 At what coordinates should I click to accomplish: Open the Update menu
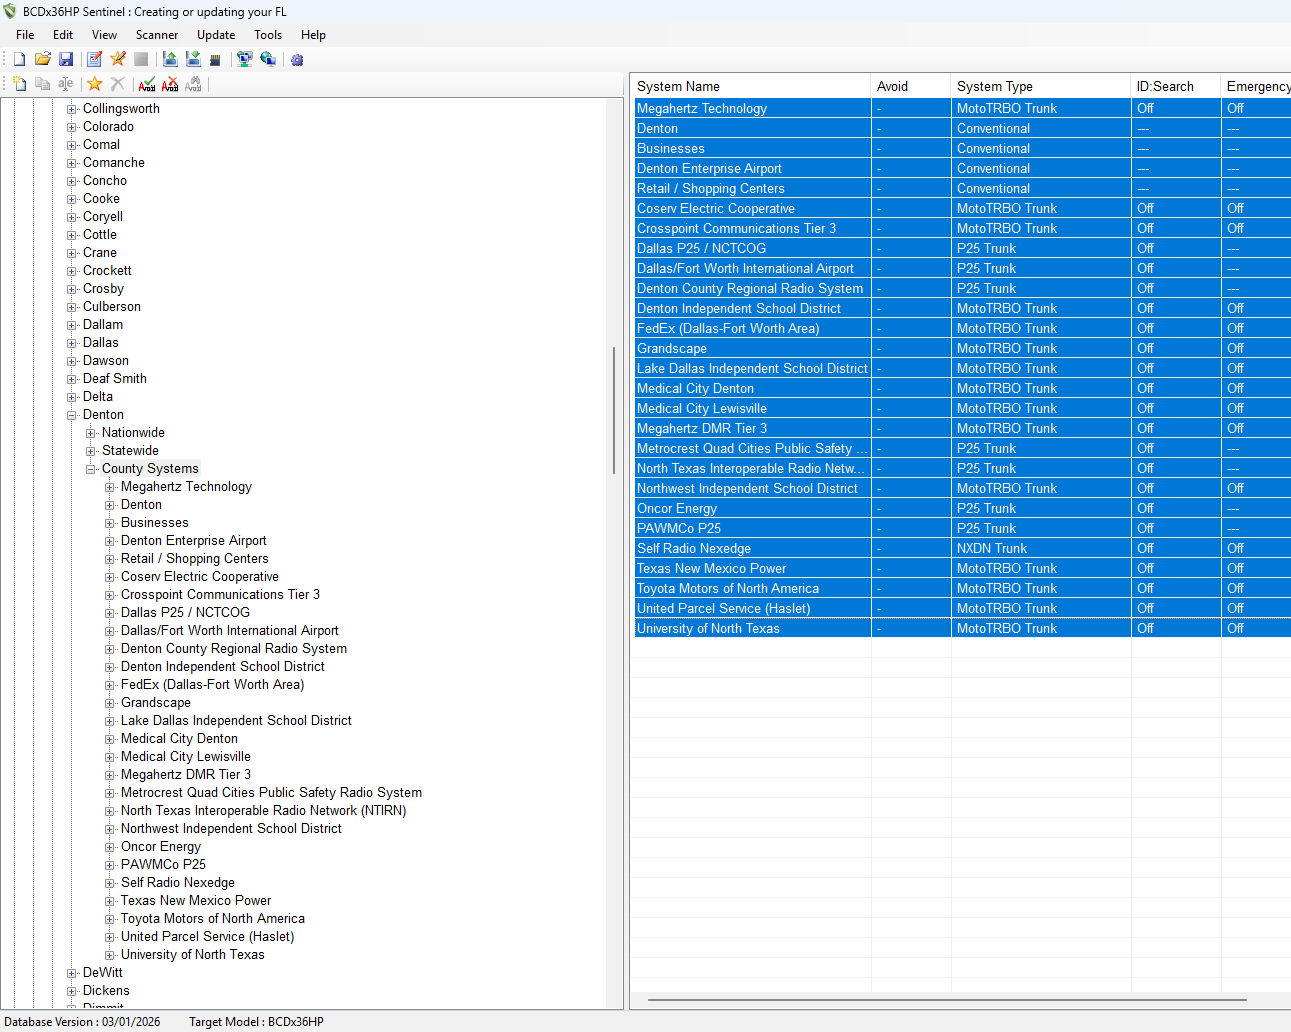[216, 35]
